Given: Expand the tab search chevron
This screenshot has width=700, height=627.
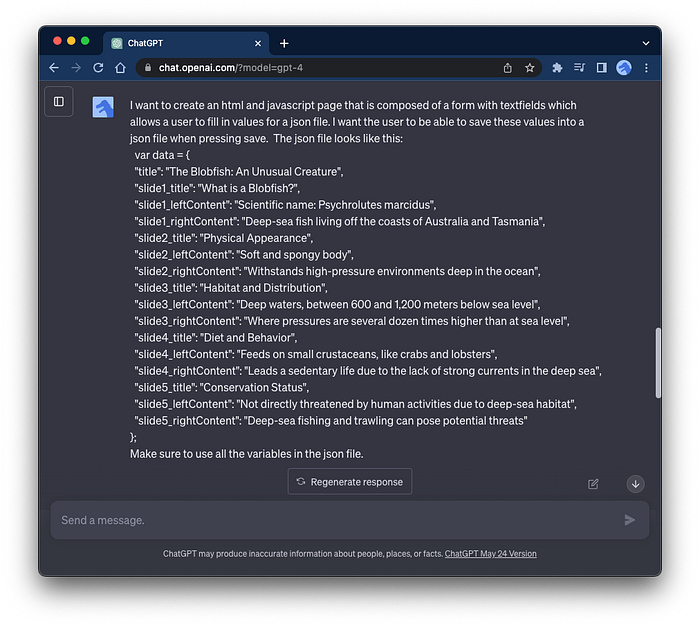Looking at the screenshot, I should coord(646,43).
